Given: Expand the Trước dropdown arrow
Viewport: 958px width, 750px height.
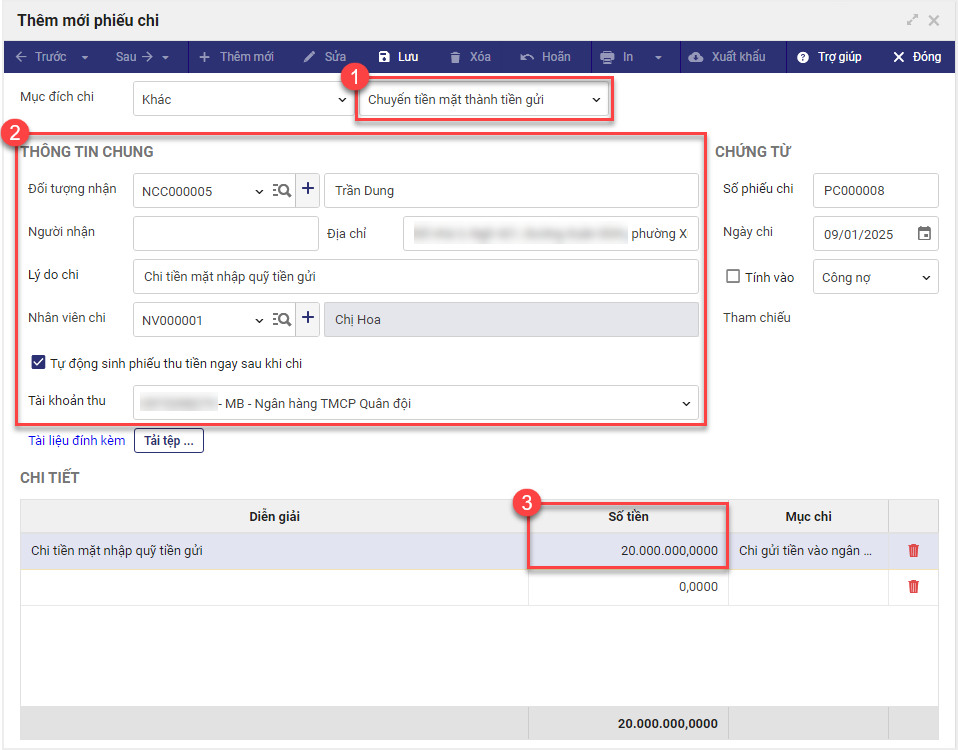Looking at the screenshot, I should [85, 57].
